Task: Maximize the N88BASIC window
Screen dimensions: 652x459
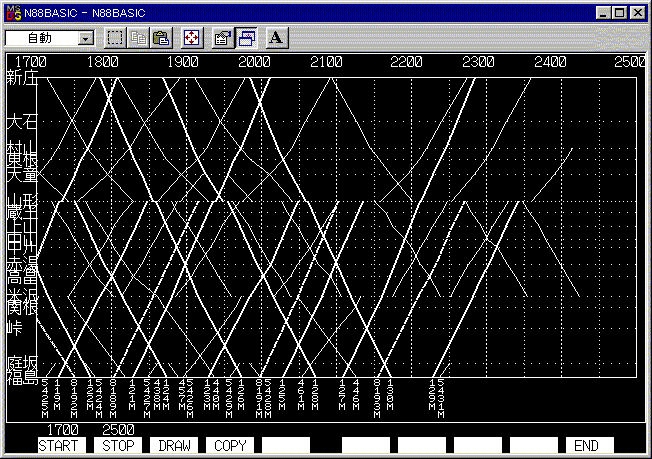Action: click(619, 13)
